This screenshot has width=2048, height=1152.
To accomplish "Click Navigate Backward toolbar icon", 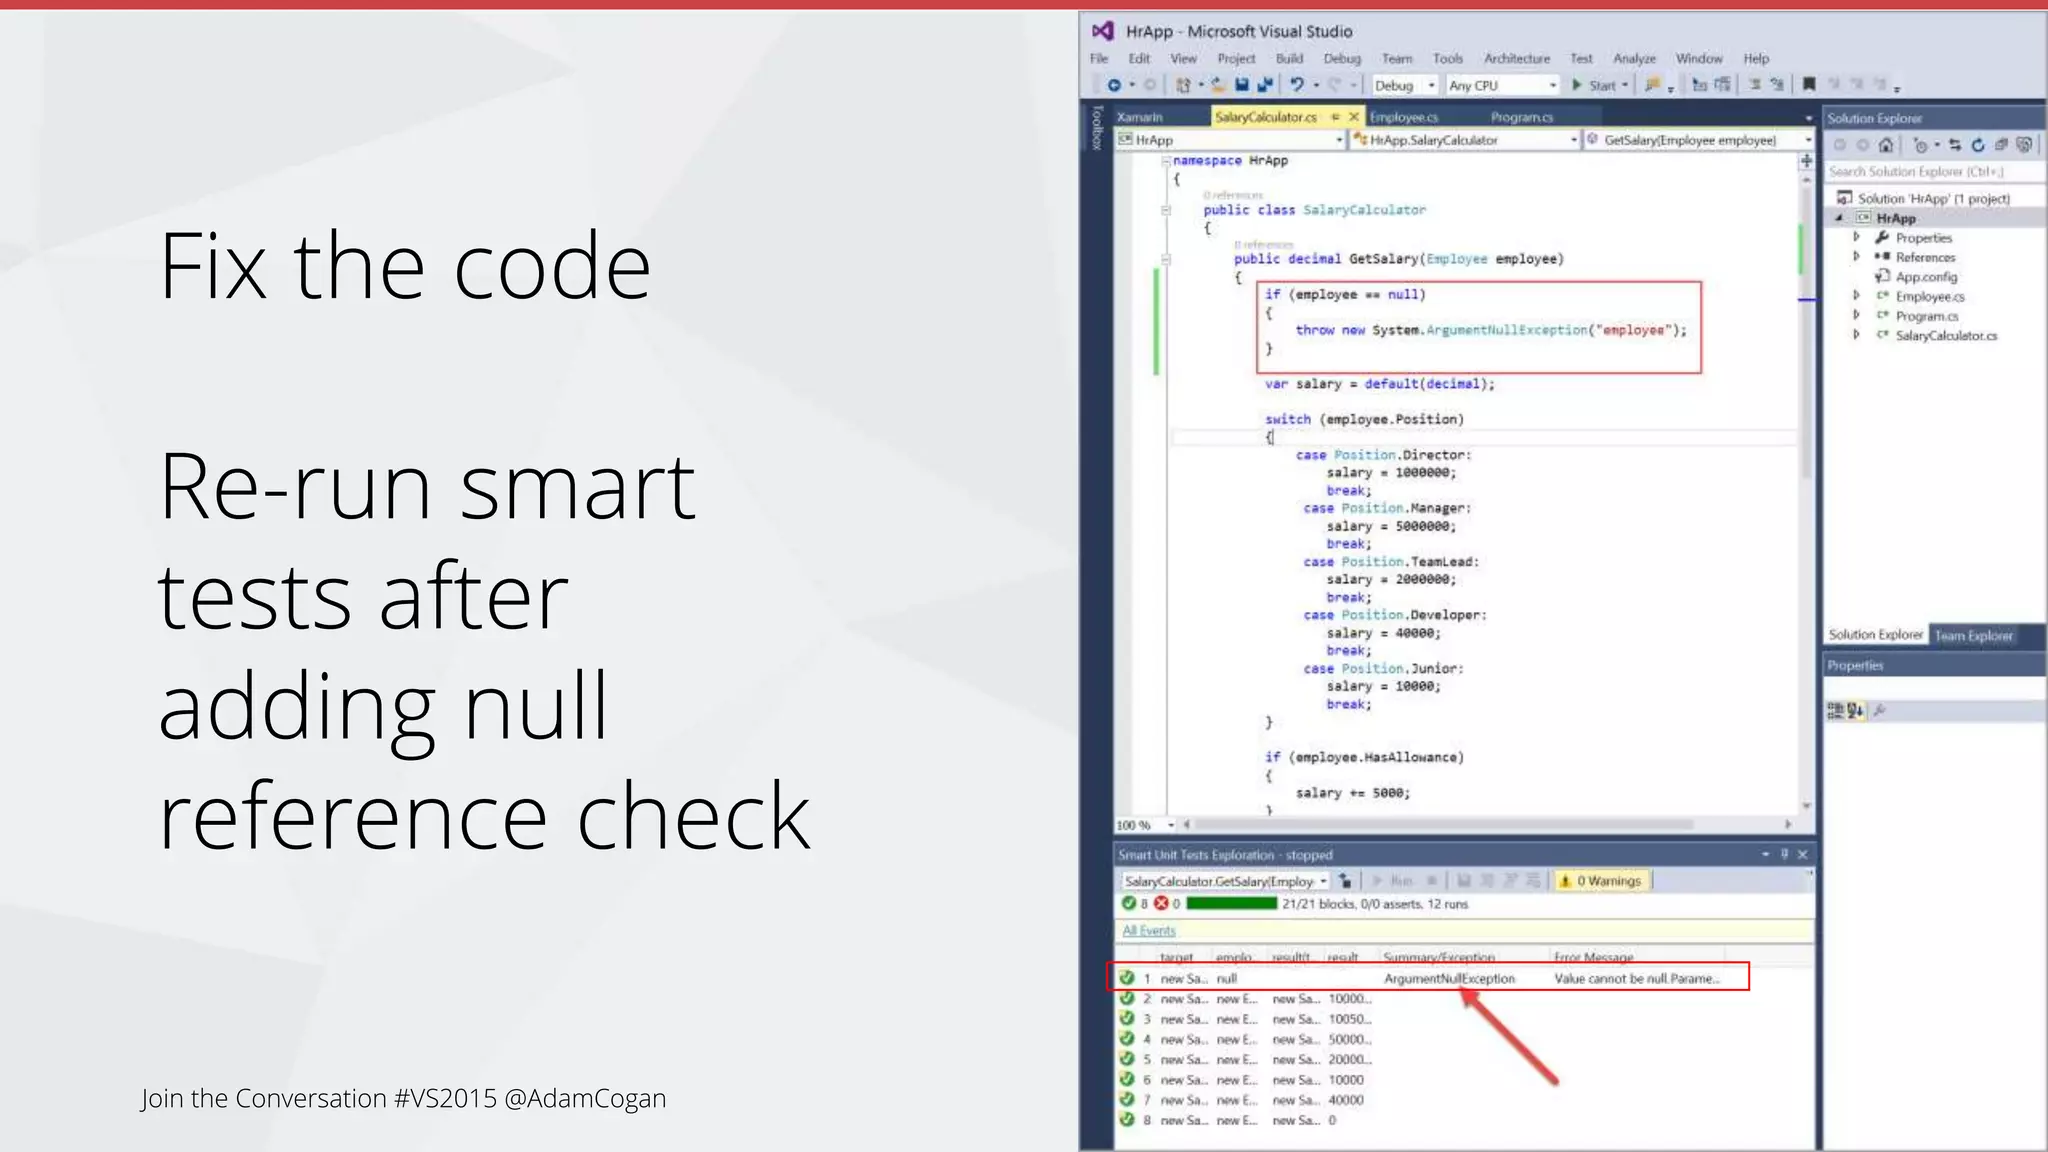I will pos(1113,86).
